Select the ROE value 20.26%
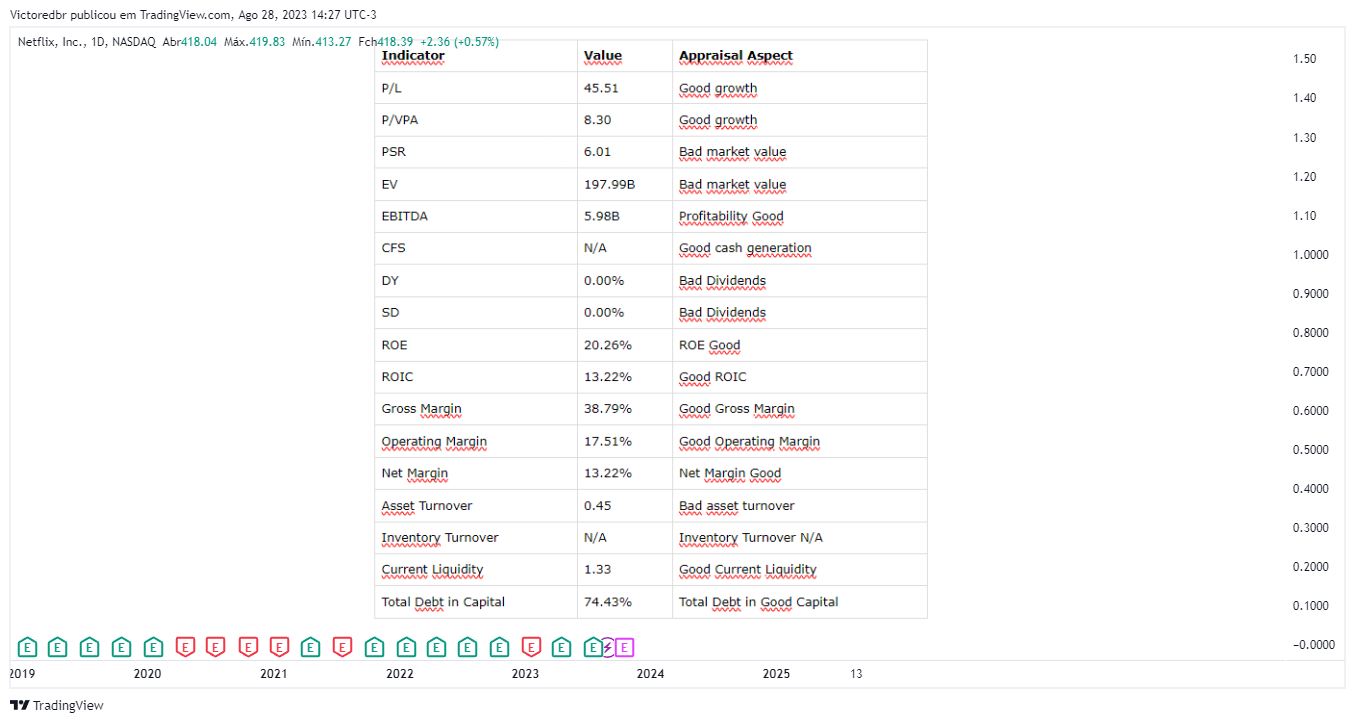This screenshot has width=1355, height=723. 608,345
